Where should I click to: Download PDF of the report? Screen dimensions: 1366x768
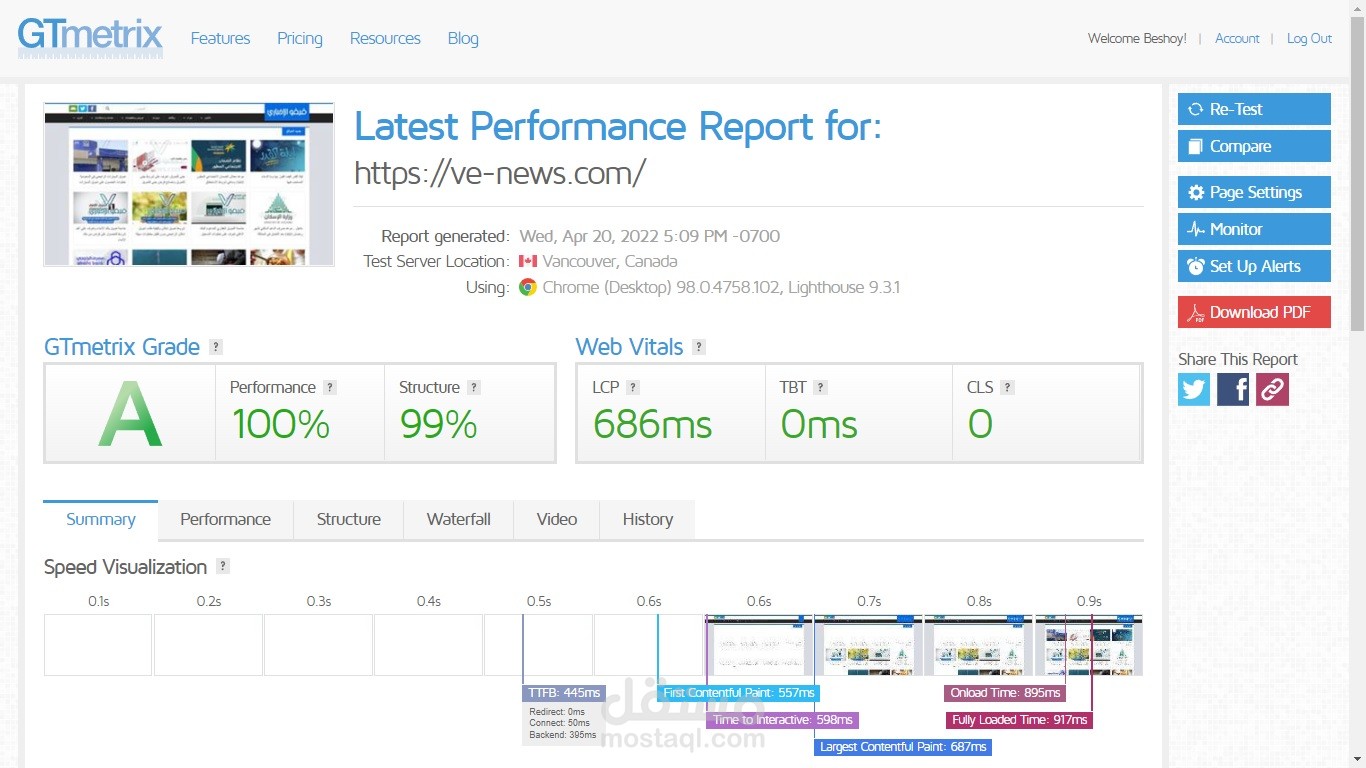[1254, 312]
